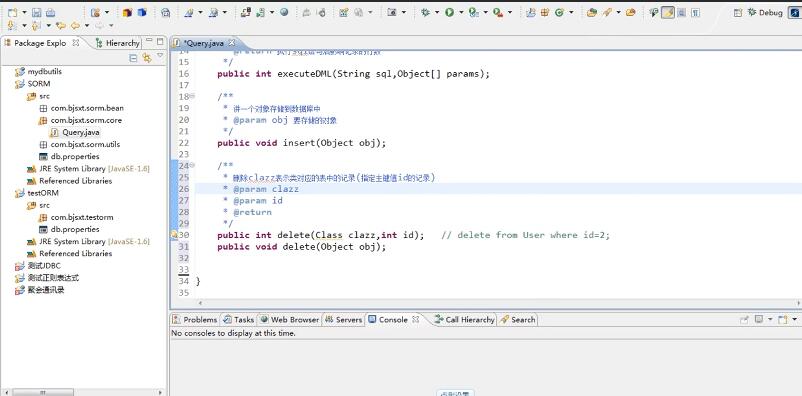This screenshot has width=802, height=396.
Task: Open the Problems tab
Action: (x=195, y=319)
